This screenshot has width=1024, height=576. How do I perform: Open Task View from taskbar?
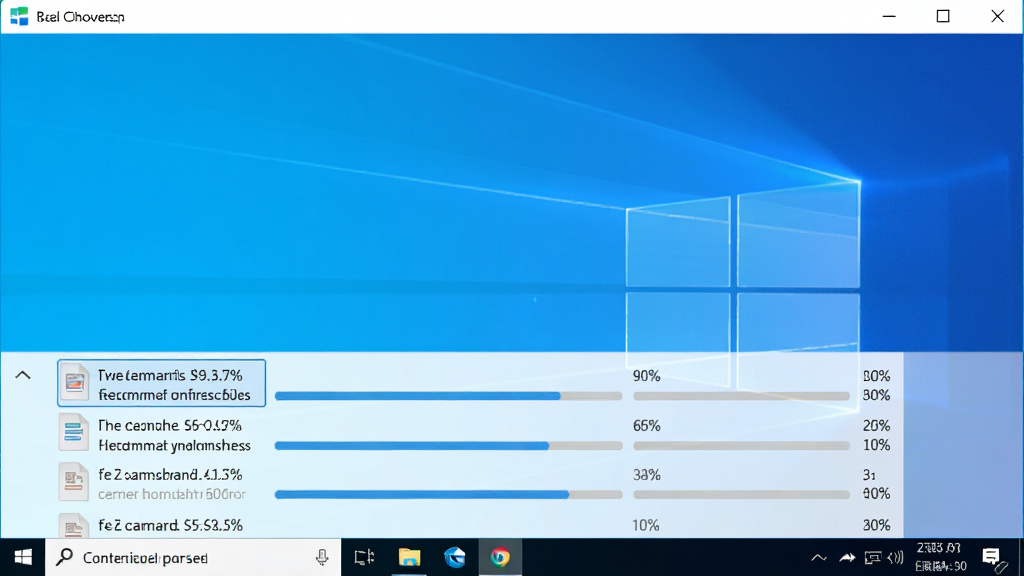pos(364,557)
